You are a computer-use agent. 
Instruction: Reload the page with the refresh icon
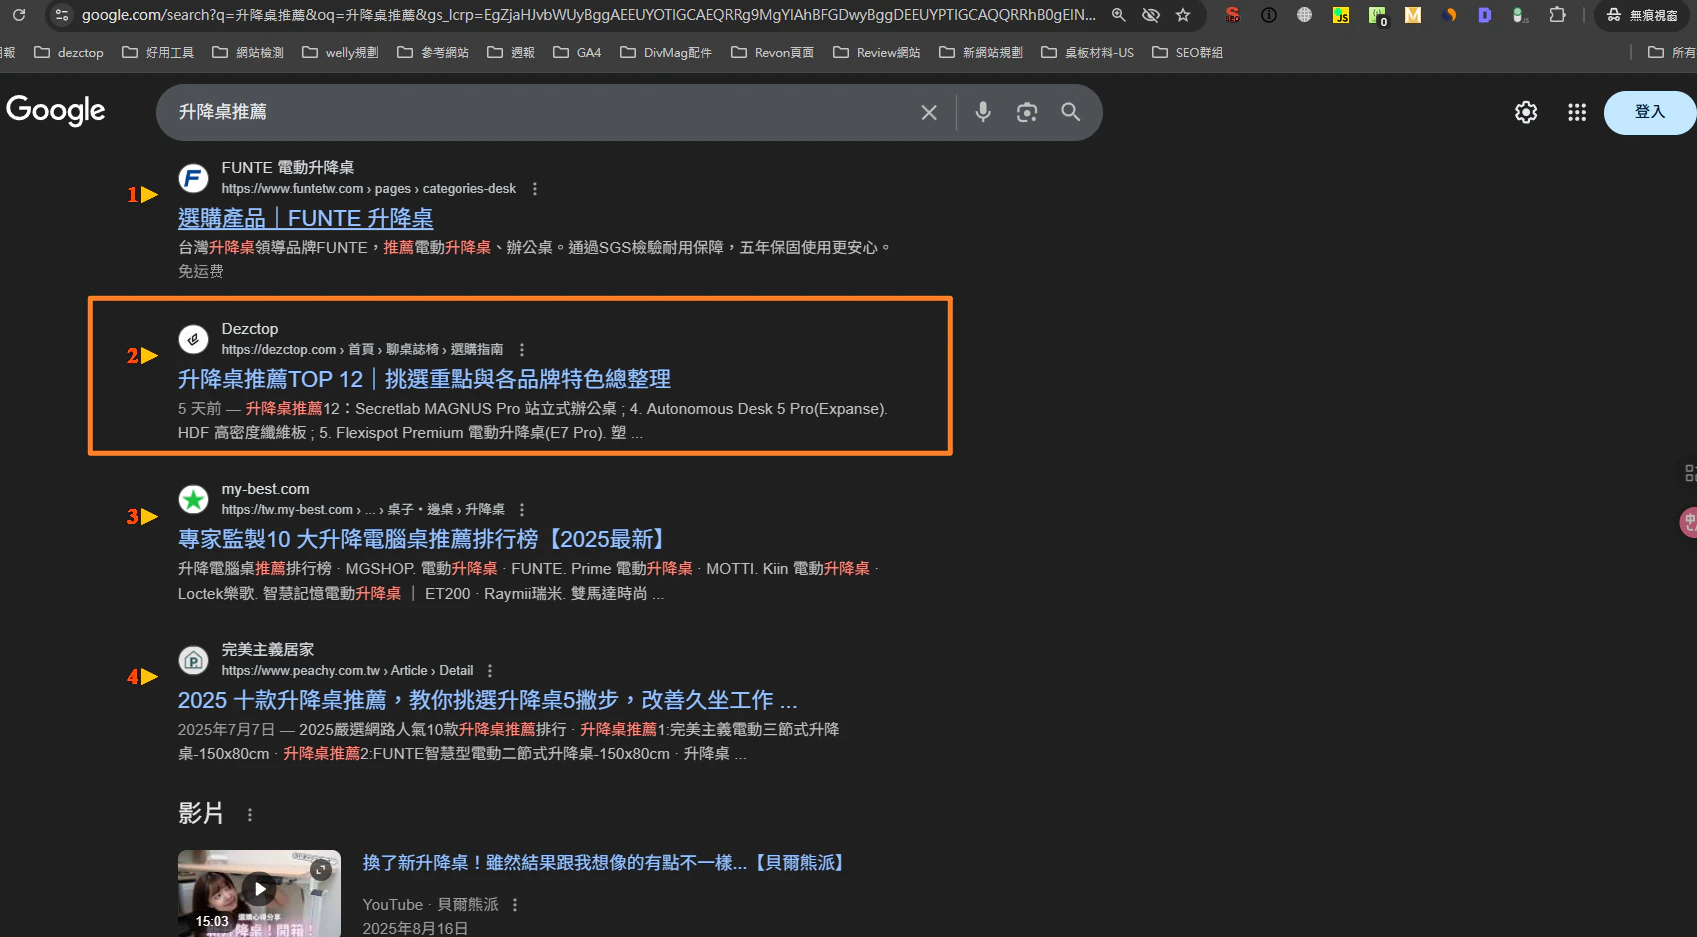19,15
